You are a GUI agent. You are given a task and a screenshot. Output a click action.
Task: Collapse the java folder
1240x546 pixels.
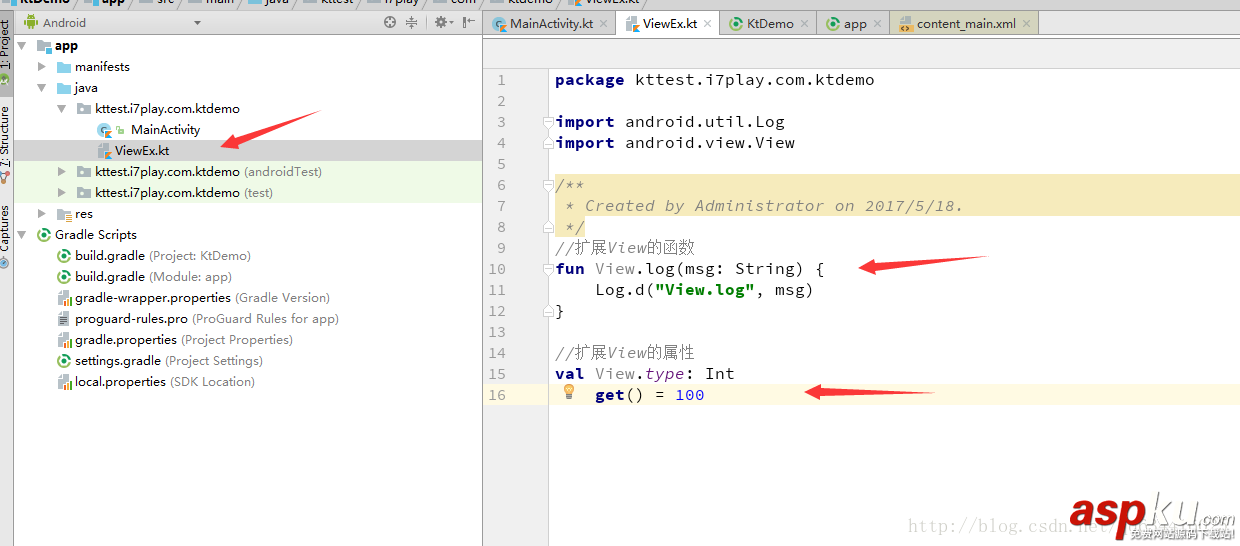coord(42,88)
